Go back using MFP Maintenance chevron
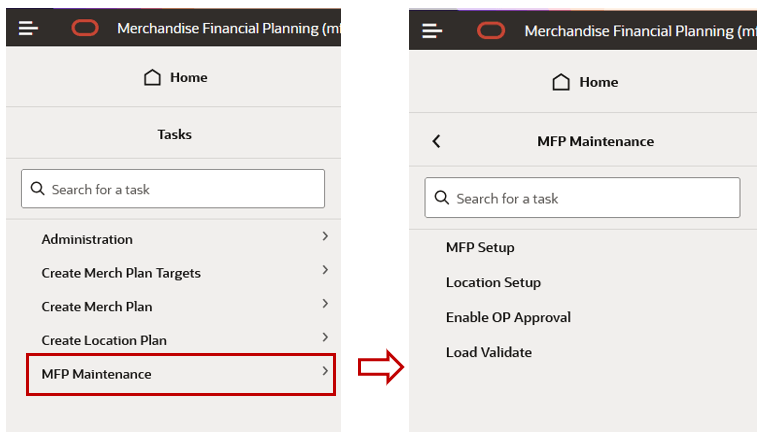 click(436, 141)
